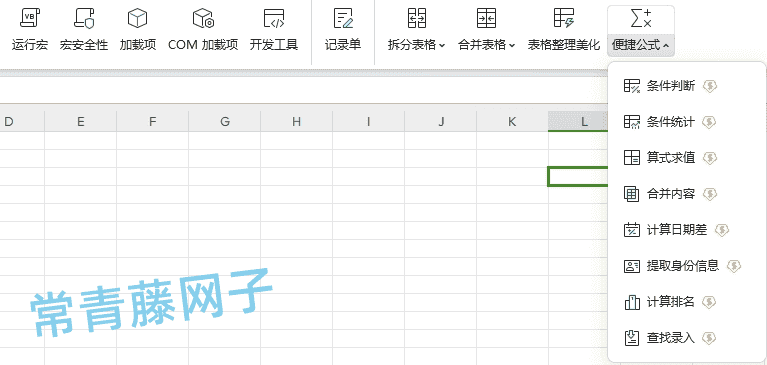
Task: Select column I header
Action: (x=368, y=121)
